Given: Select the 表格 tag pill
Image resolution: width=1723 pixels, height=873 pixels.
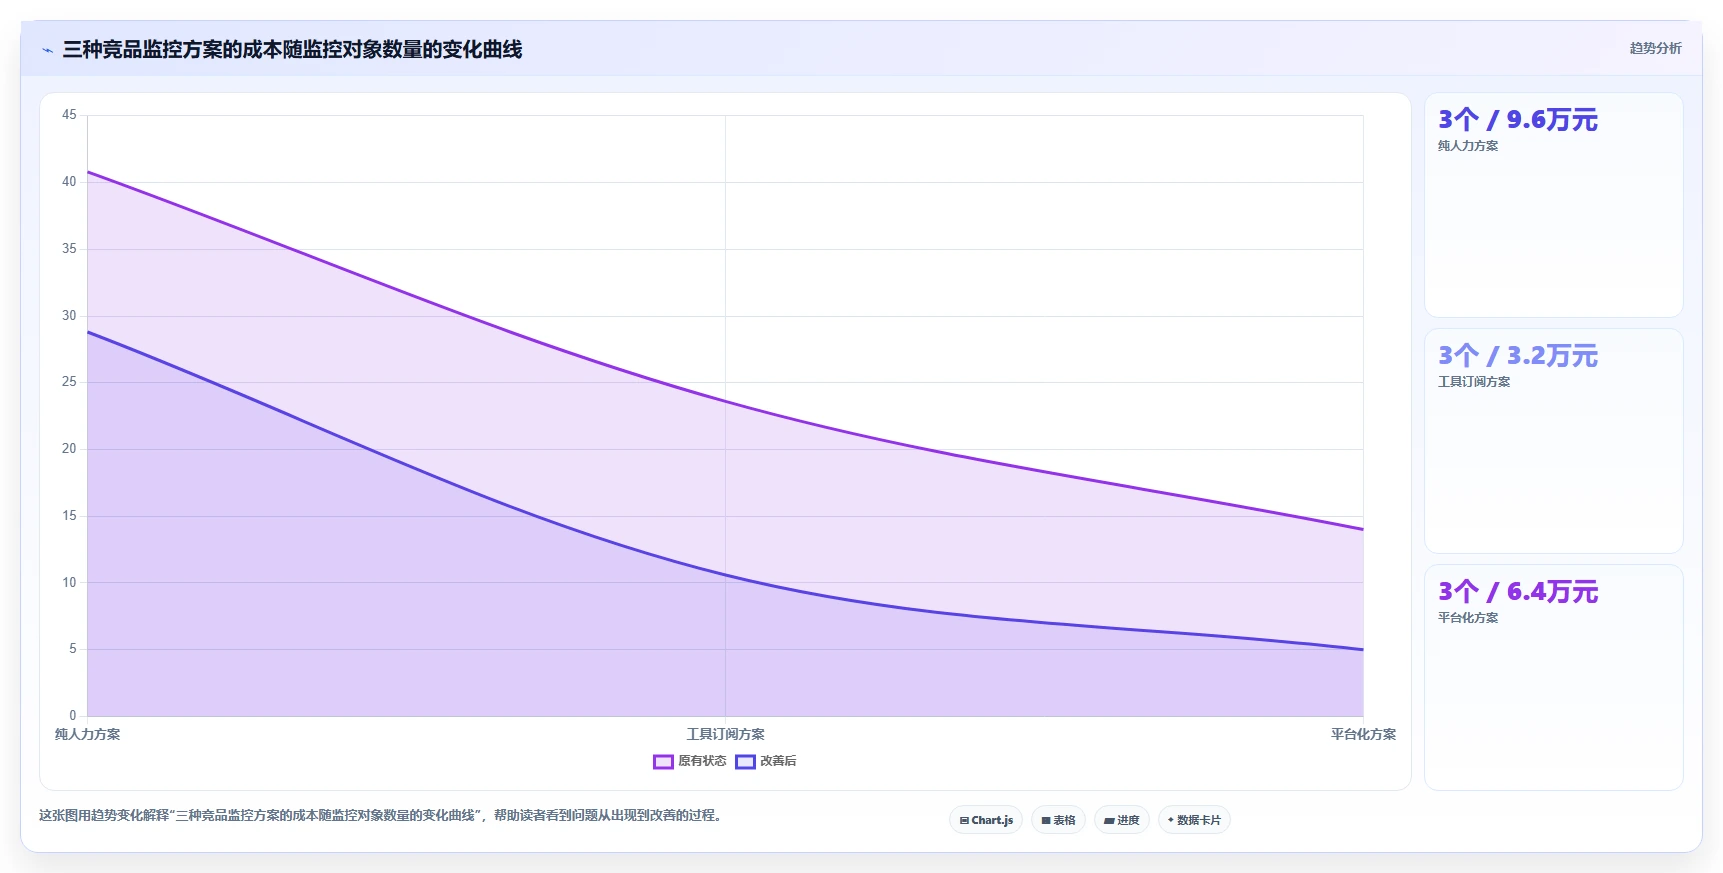Looking at the screenshot, I should tap(1058, 820).
